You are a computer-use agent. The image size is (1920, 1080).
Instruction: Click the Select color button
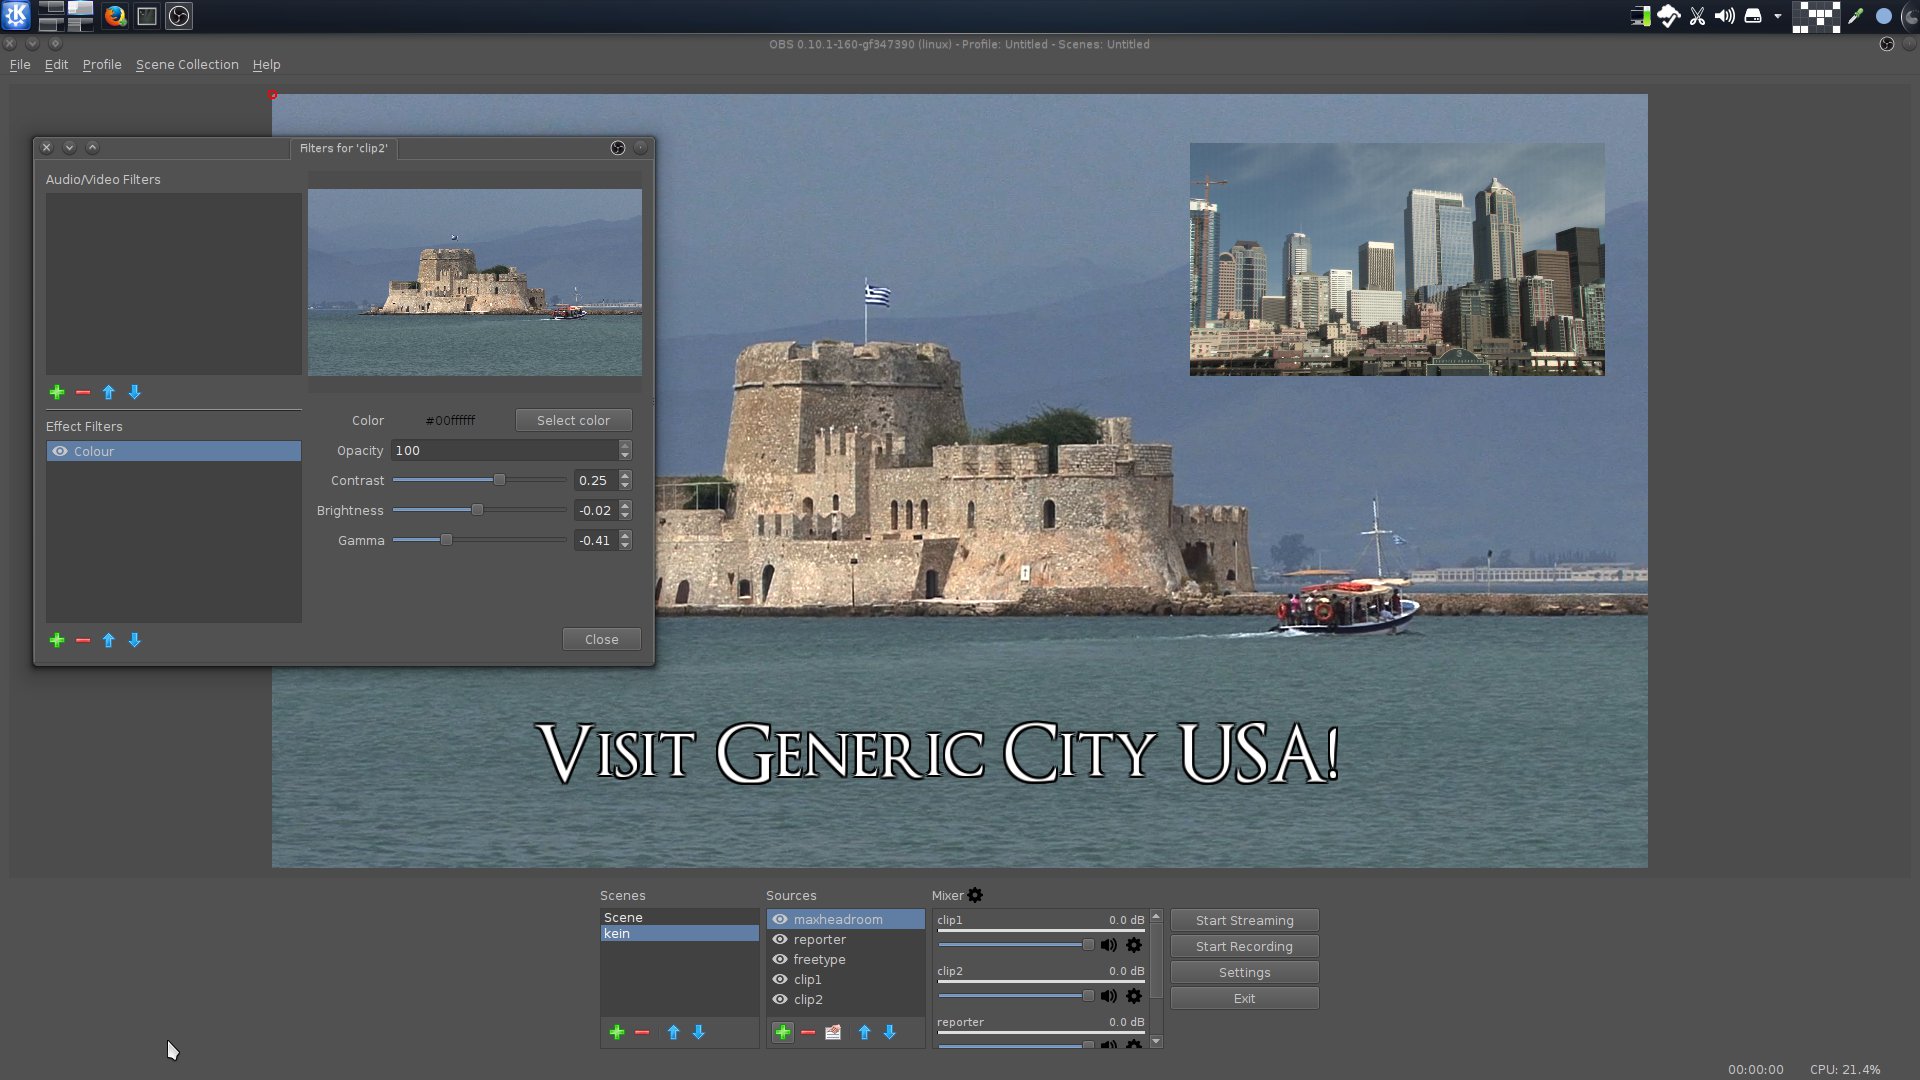pos(573,420)
